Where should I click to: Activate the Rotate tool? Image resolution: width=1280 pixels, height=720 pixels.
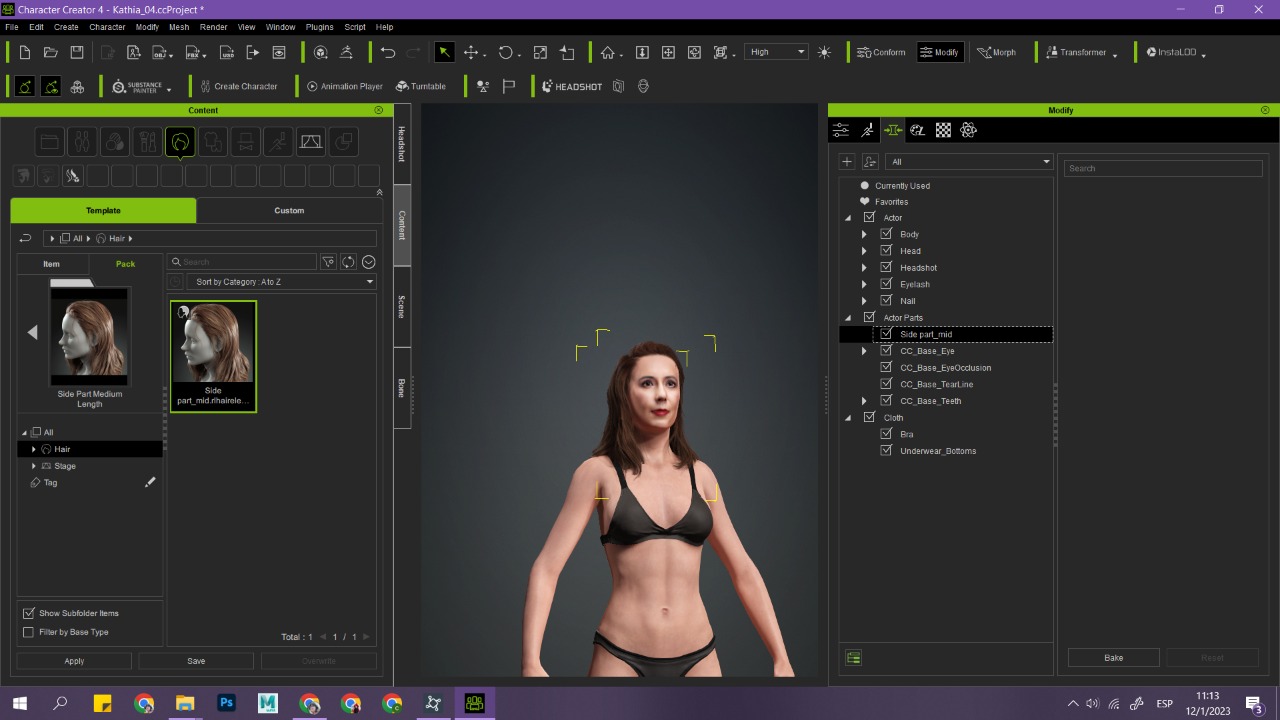[506, 52]
